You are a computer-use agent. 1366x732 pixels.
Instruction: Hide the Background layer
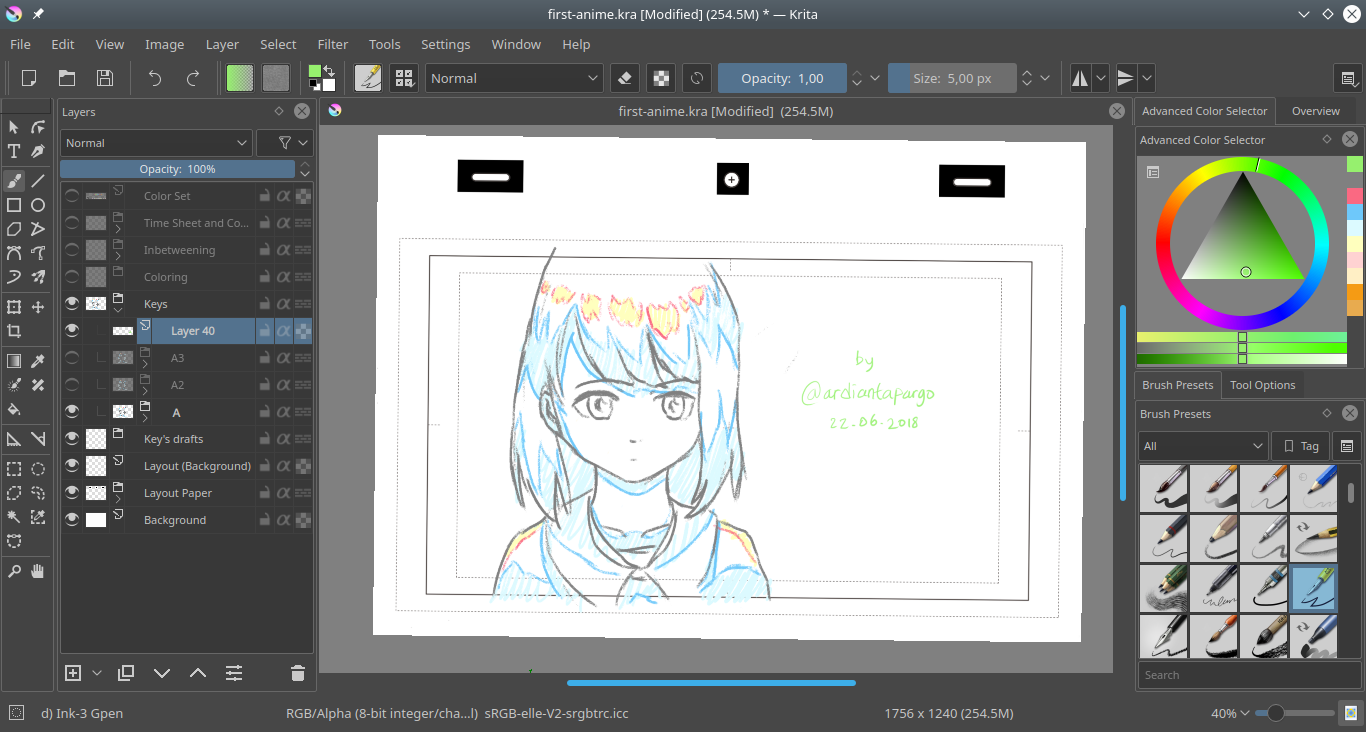[x=71, y=519]
